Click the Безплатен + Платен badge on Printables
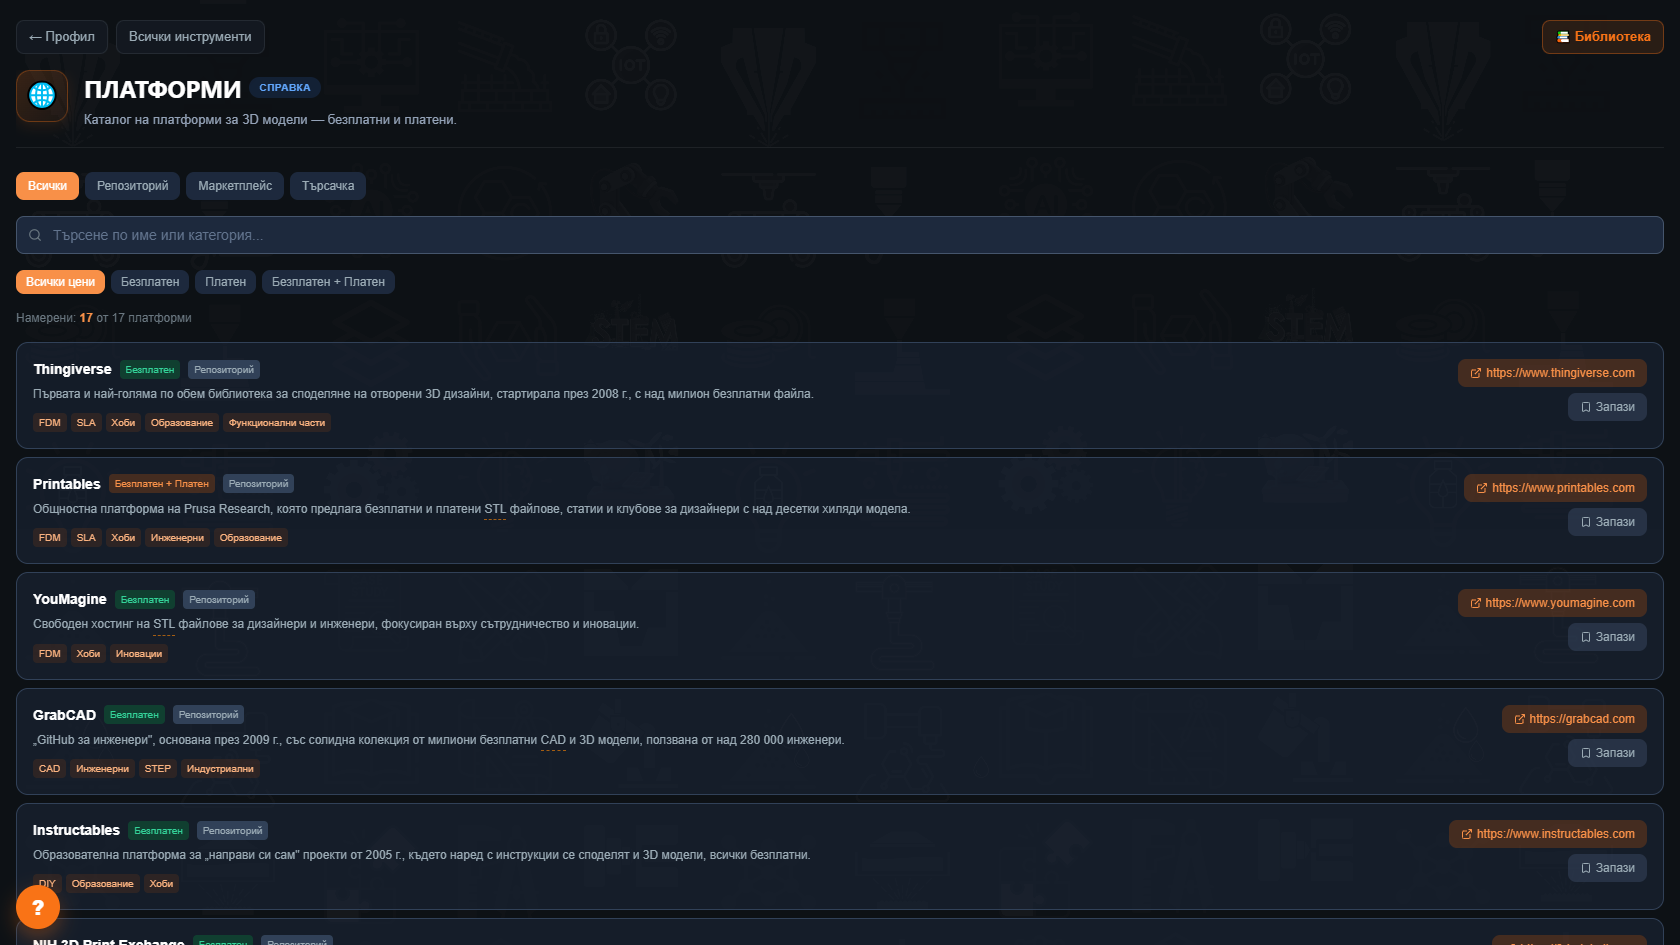The height and width of the screenshot is (945, 1680). (x=162, y=484)
